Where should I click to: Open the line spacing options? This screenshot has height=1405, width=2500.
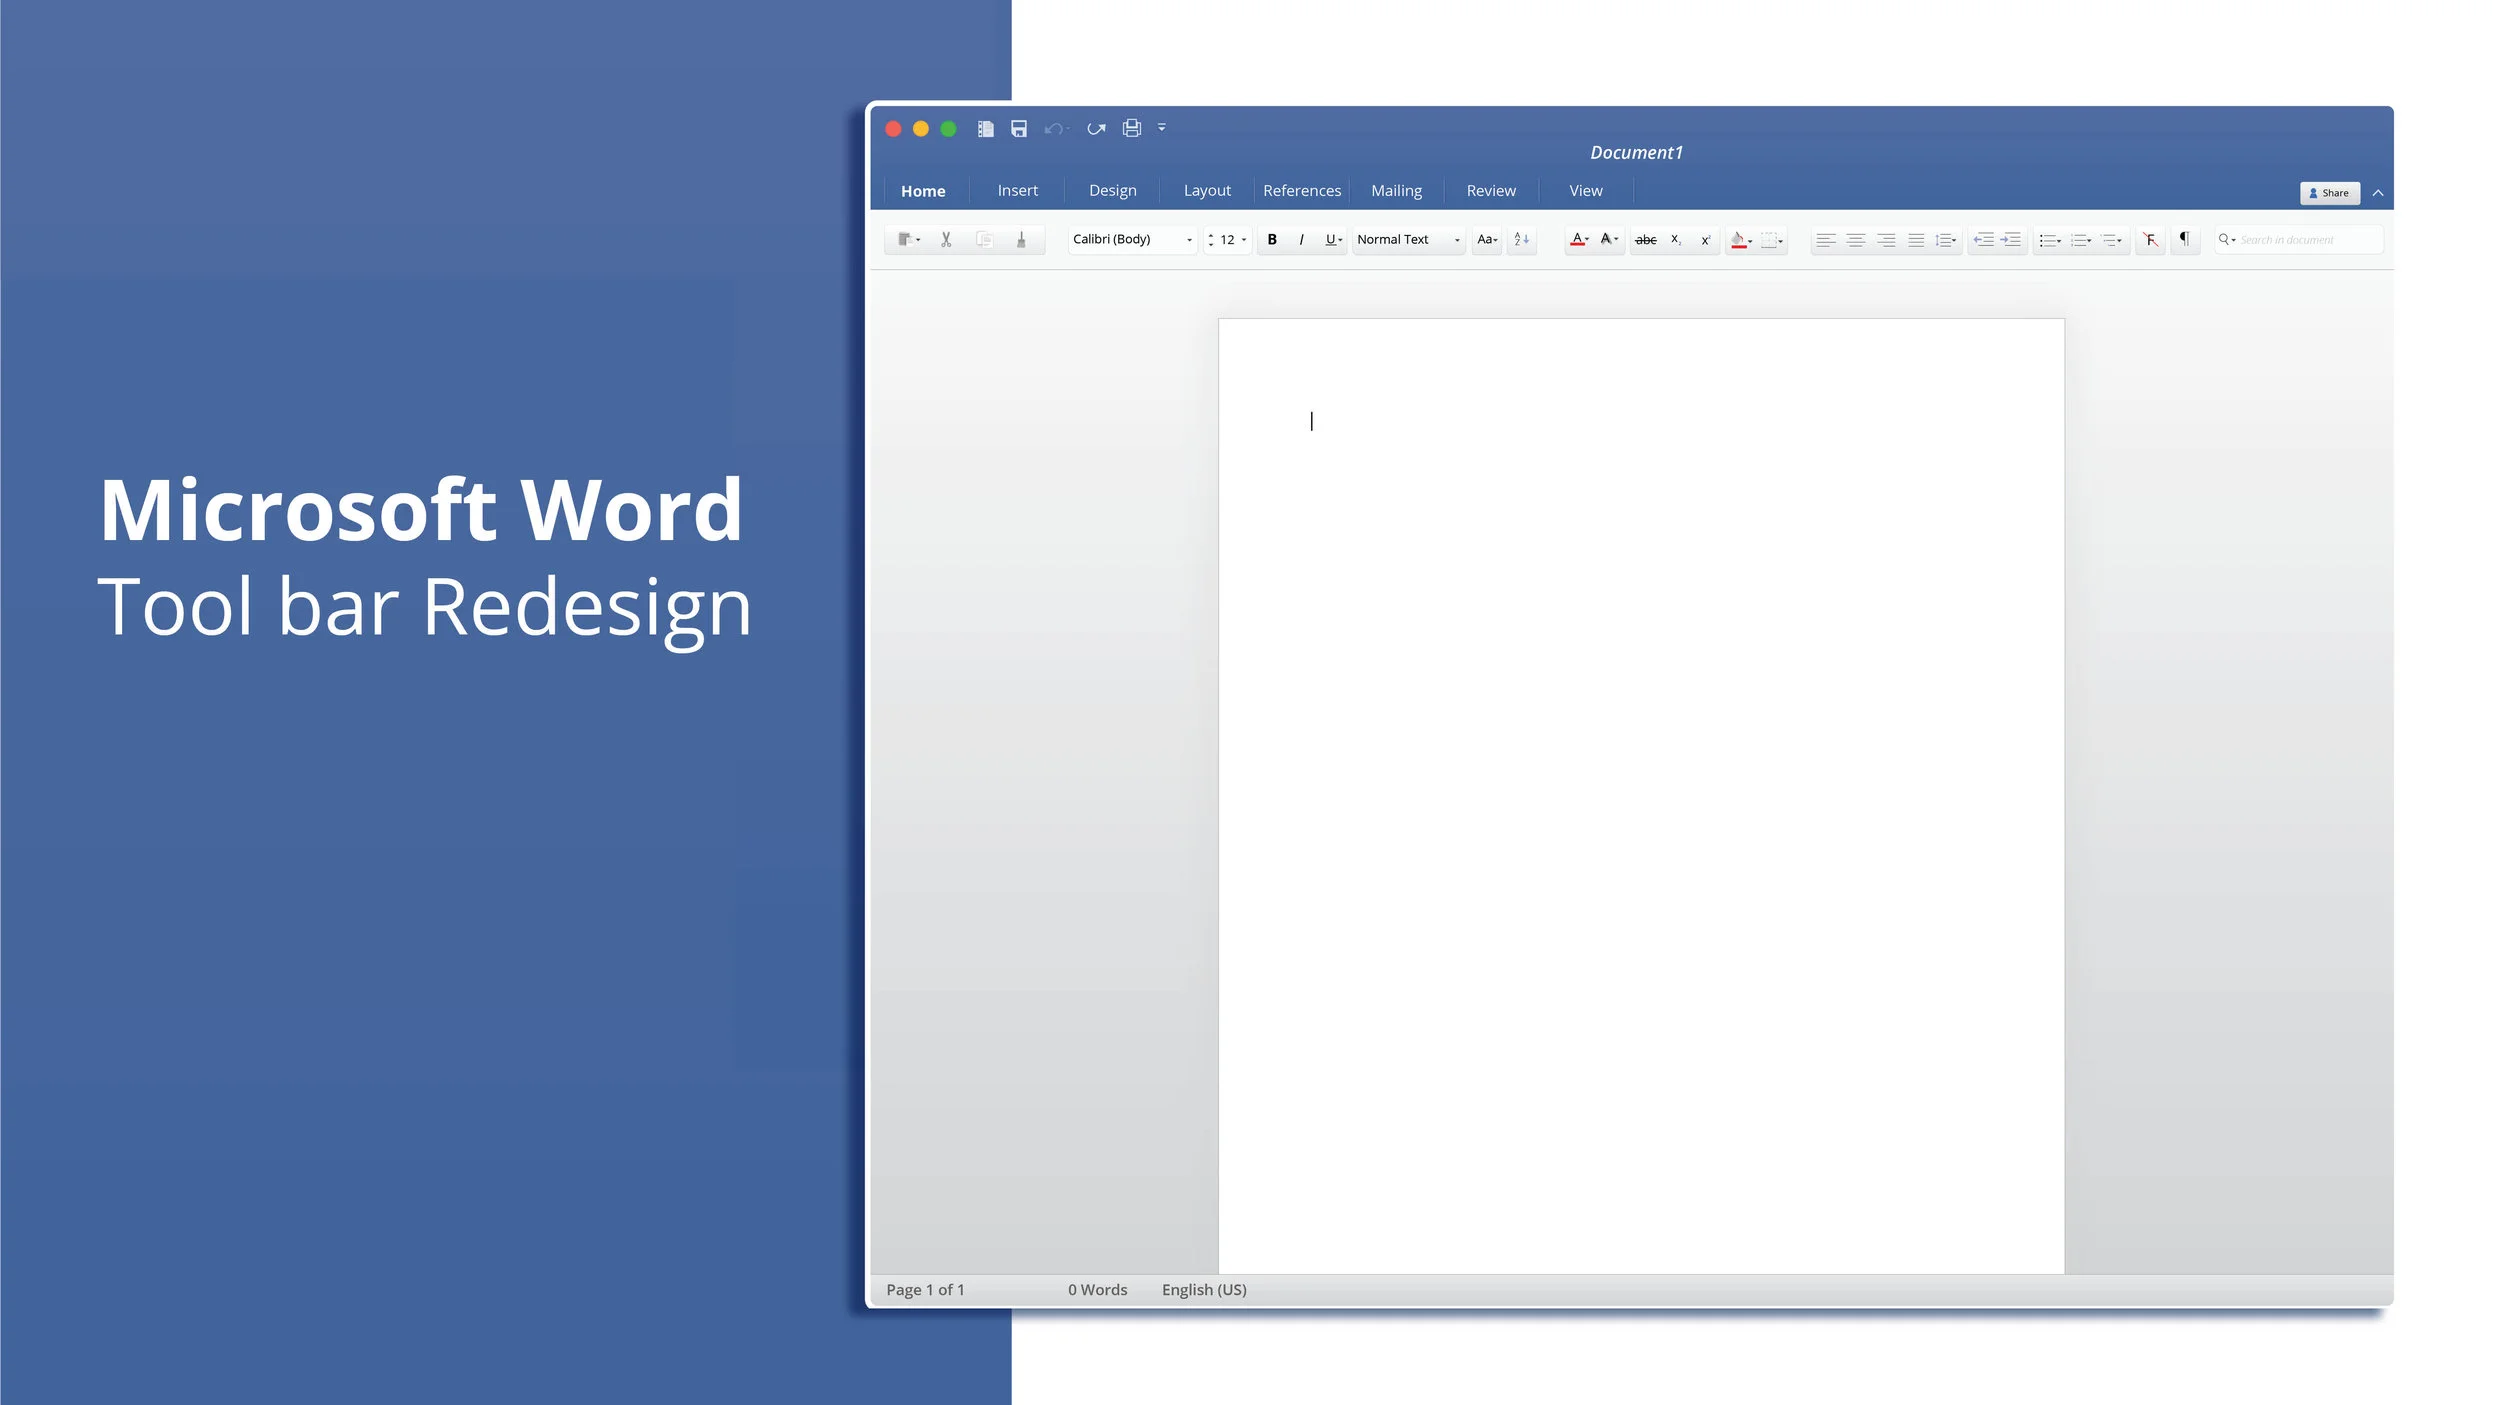coord(1946,240)
